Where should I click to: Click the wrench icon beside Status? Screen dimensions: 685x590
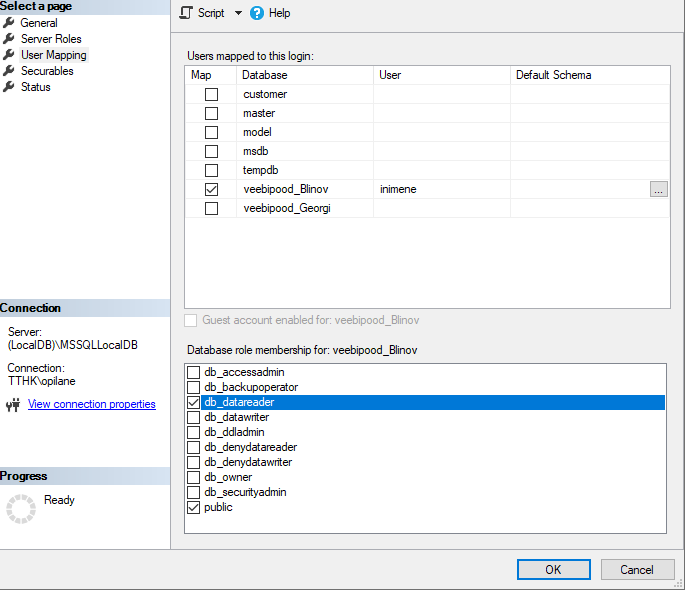click(x=9, y=86)
